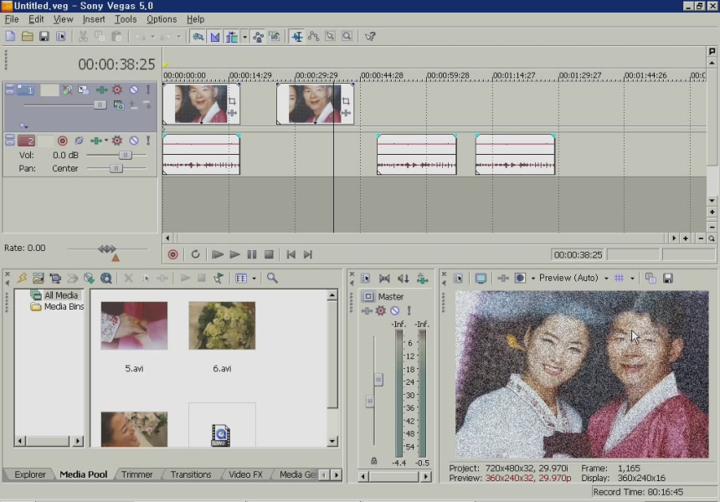Open Event Pan/Crop on second video clip

346,101
